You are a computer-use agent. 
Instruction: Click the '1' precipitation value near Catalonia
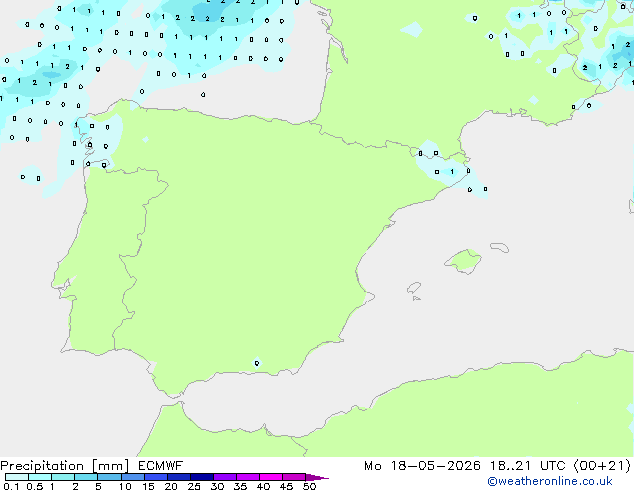tap(452, 171)
